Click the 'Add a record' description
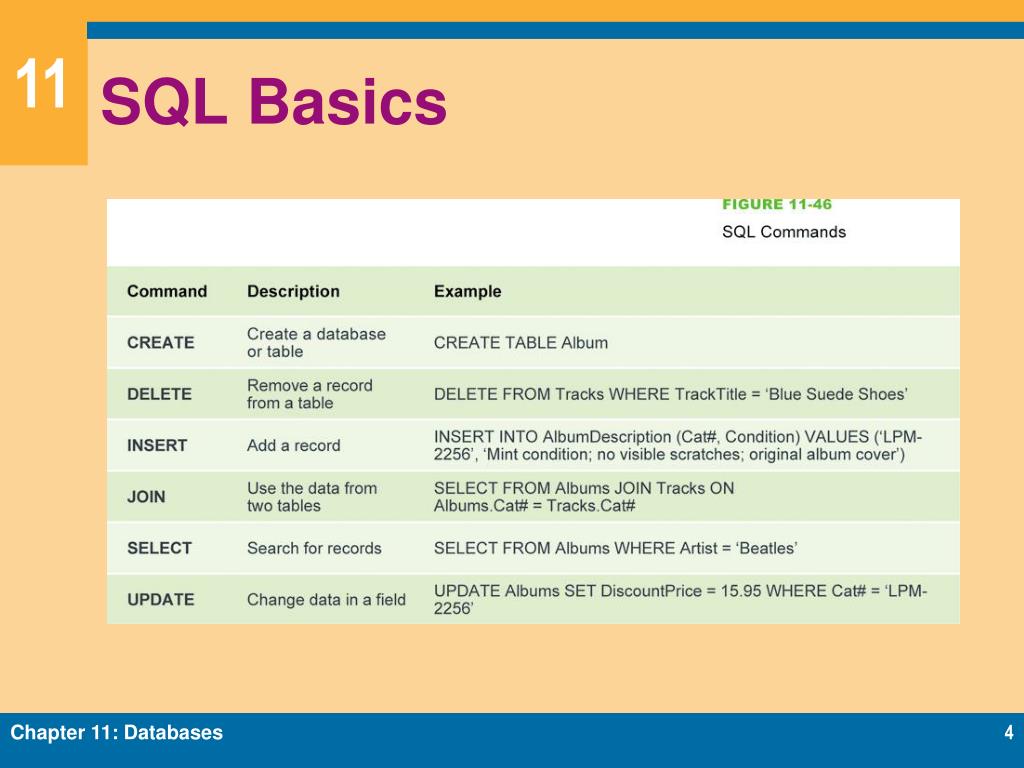 [x=293, y=445]
